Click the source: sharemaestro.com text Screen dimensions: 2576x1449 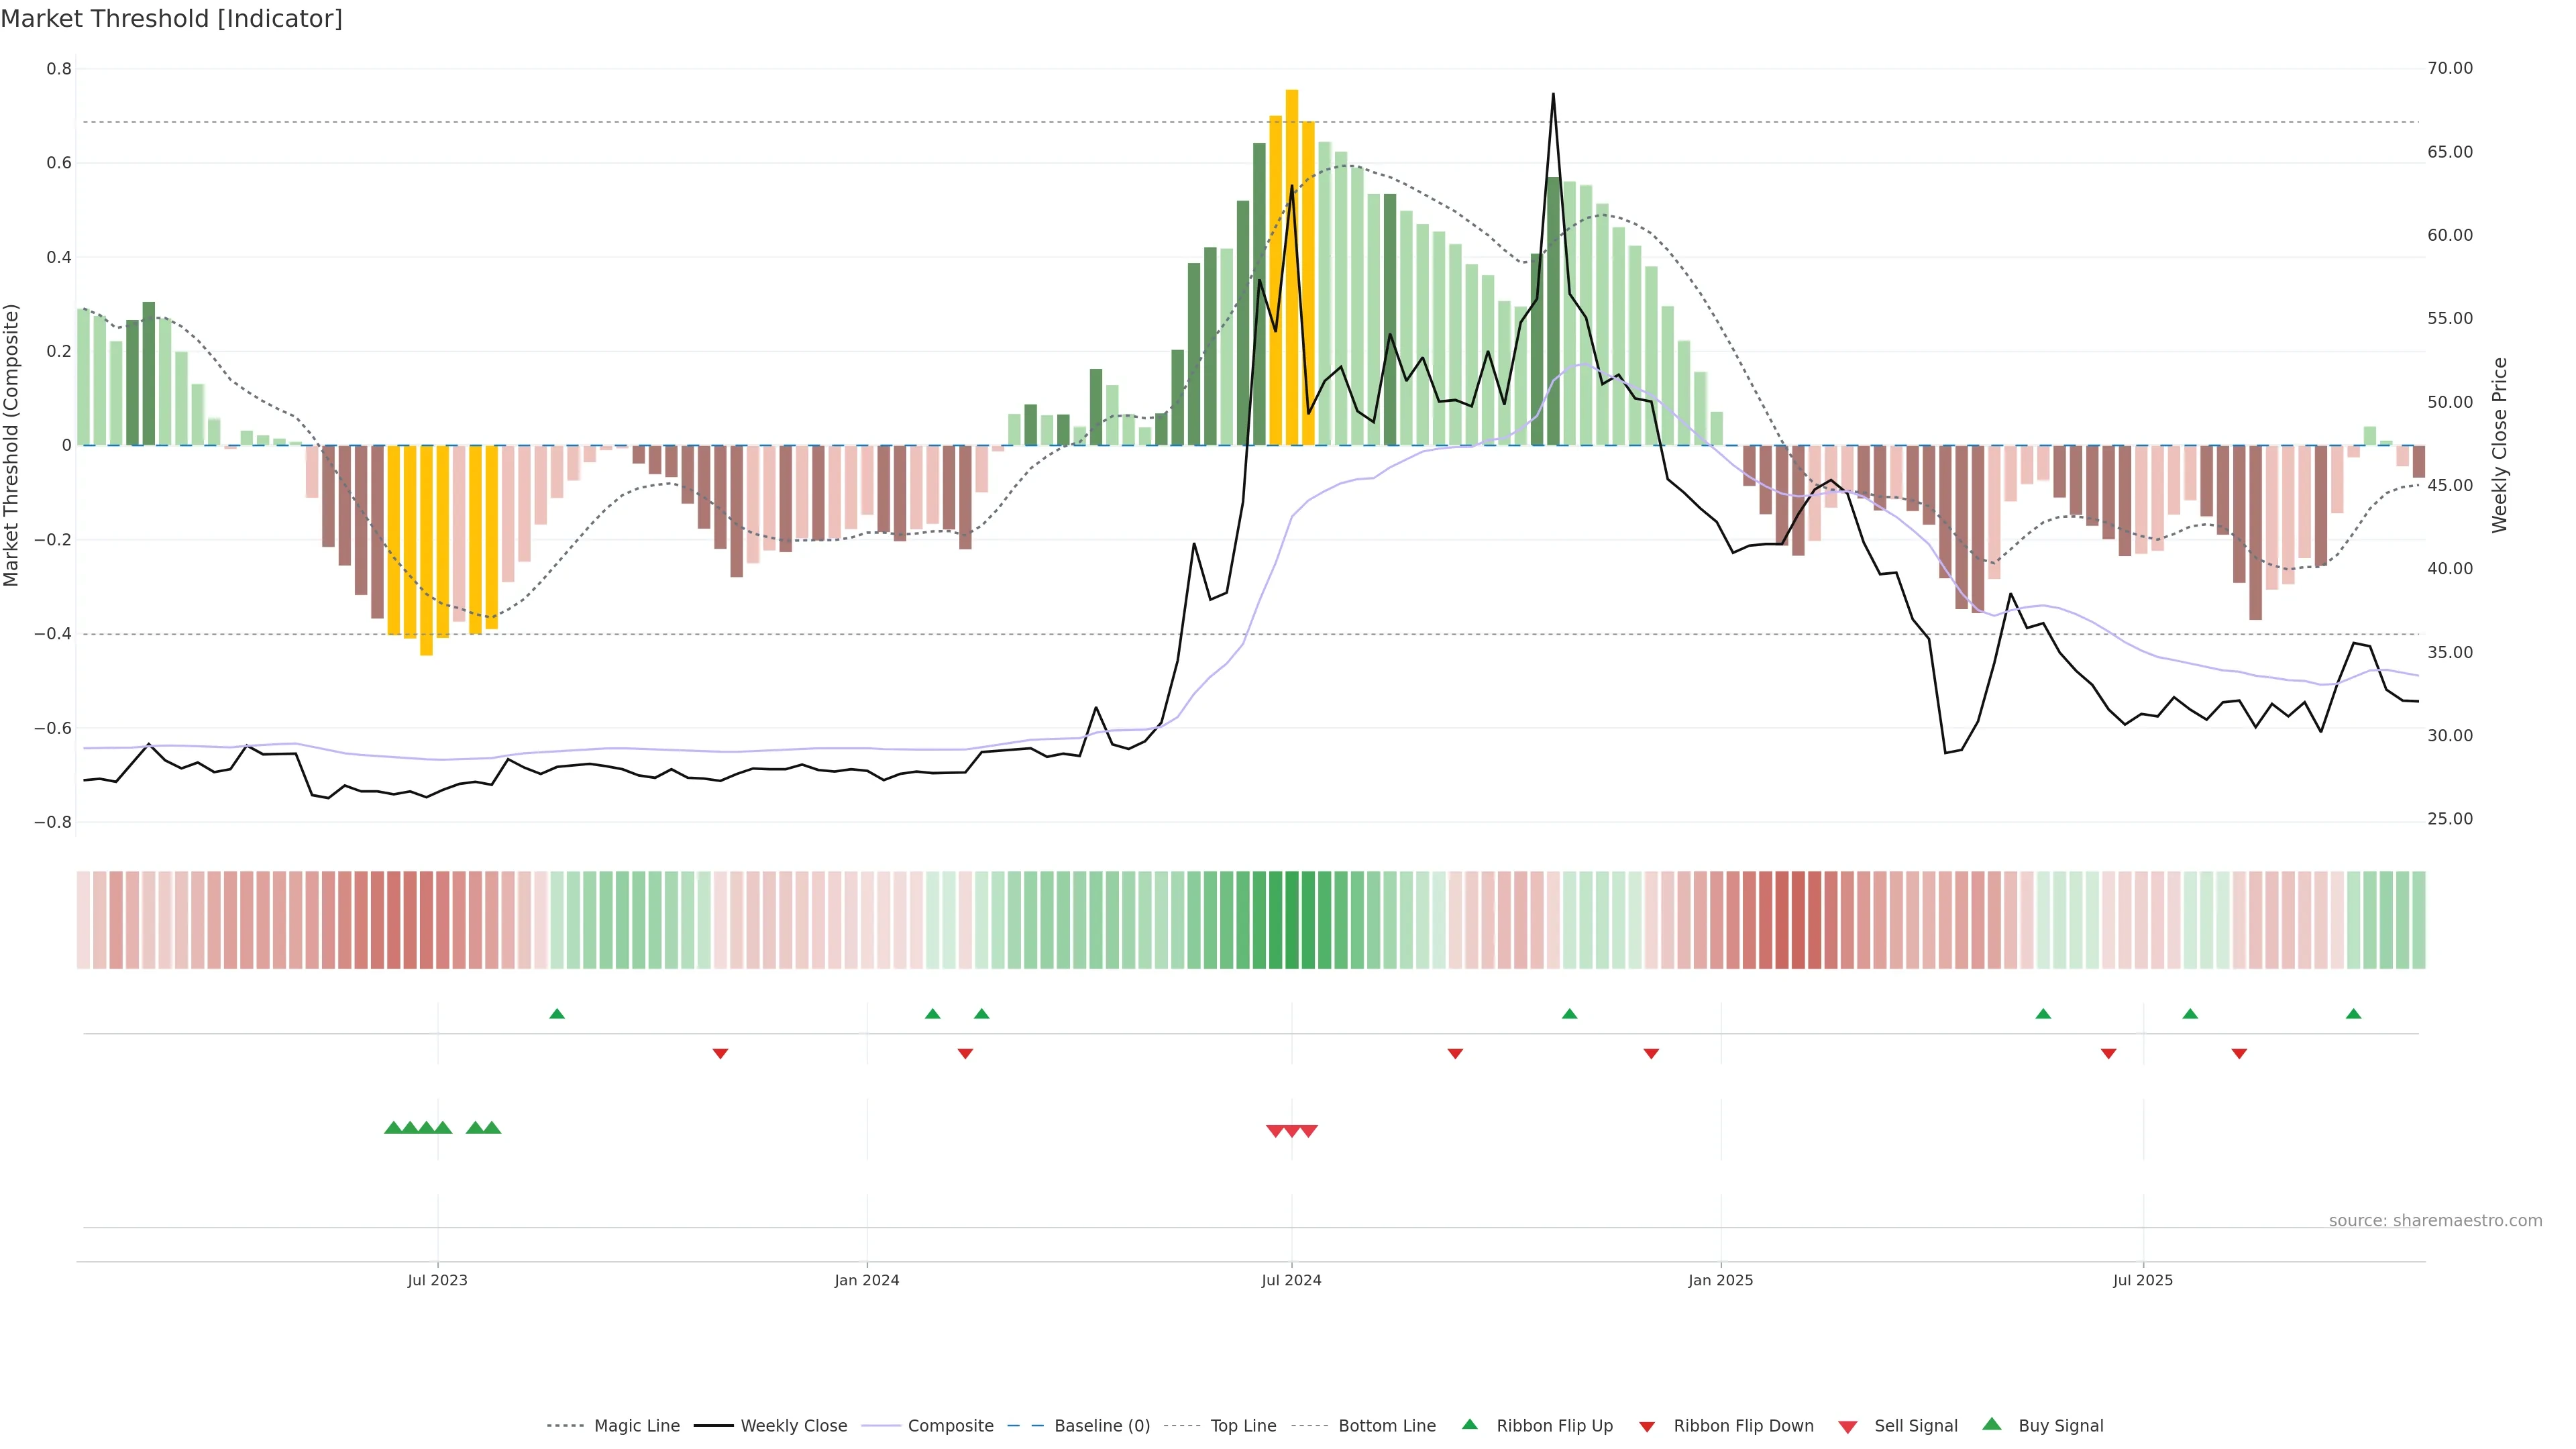point(2435,1220)
